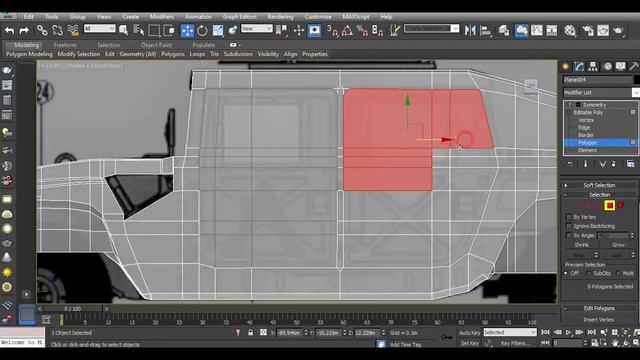Enable the Ignore Backfacing checkbox
This screenshot has height=360, width=640.
(x=569, y=226)
